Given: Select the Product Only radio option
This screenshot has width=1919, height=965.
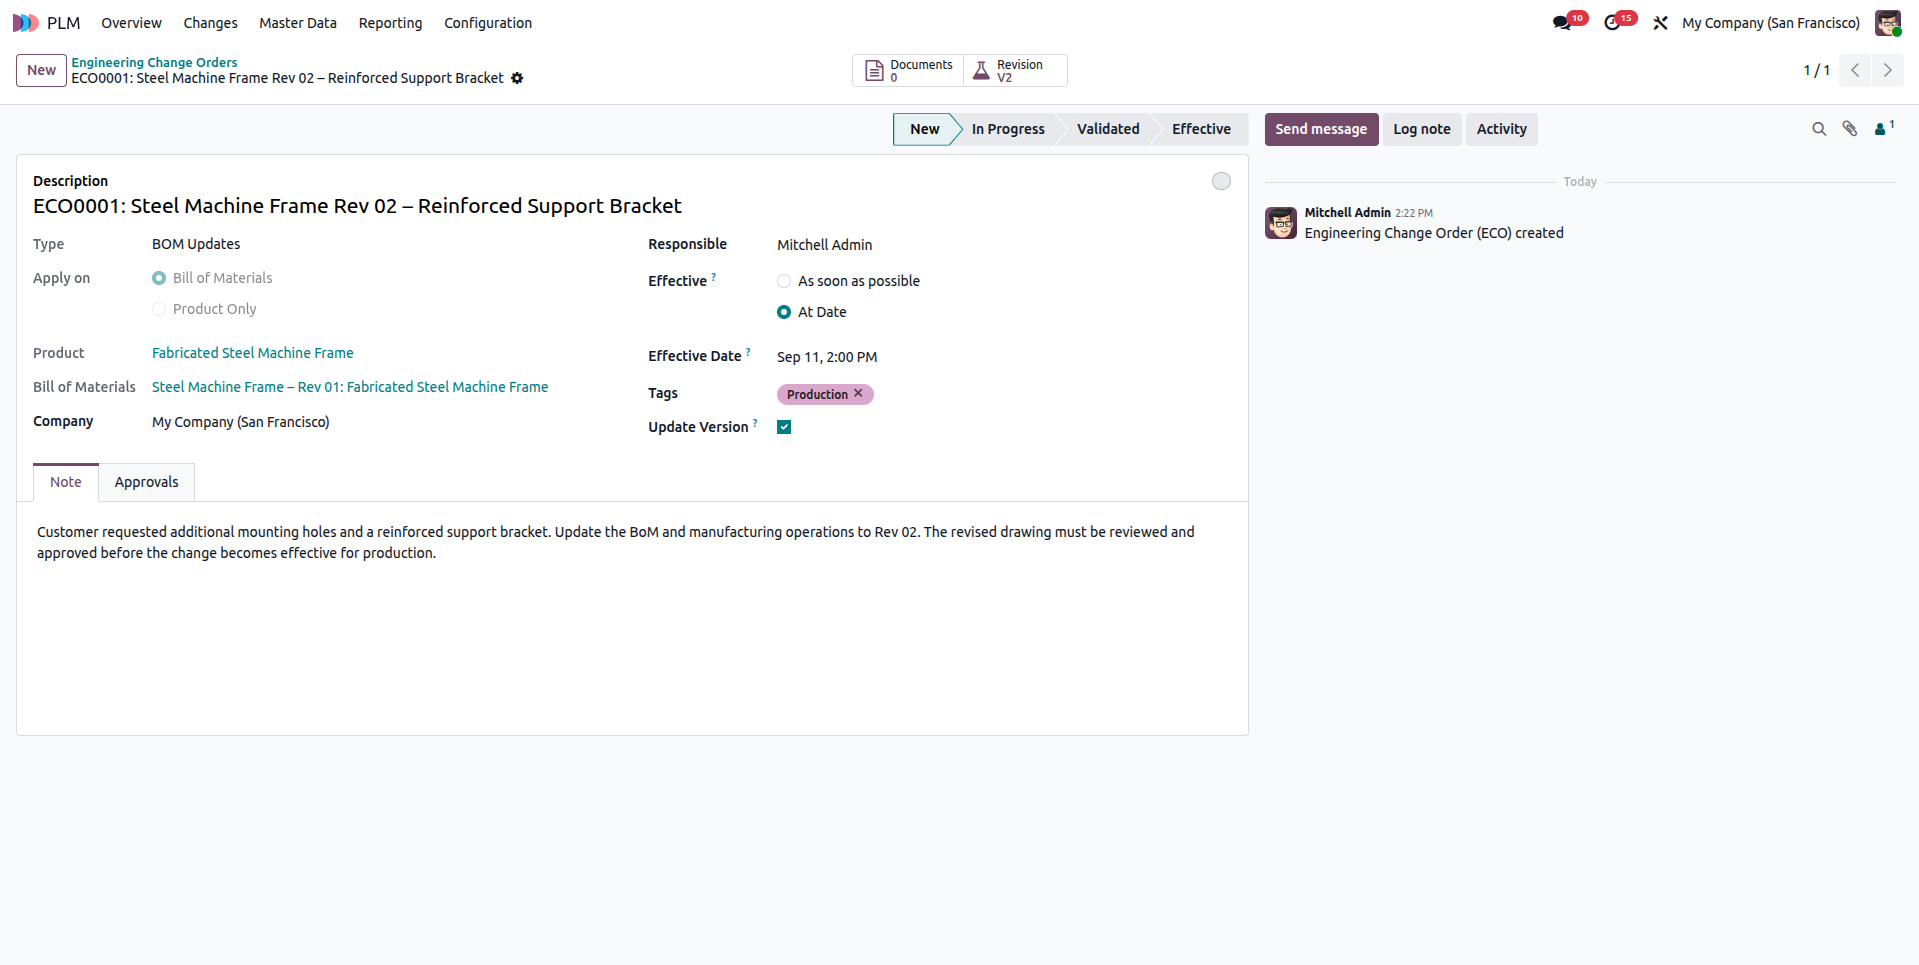Looking at the screenshot, I should pos(159,309).
